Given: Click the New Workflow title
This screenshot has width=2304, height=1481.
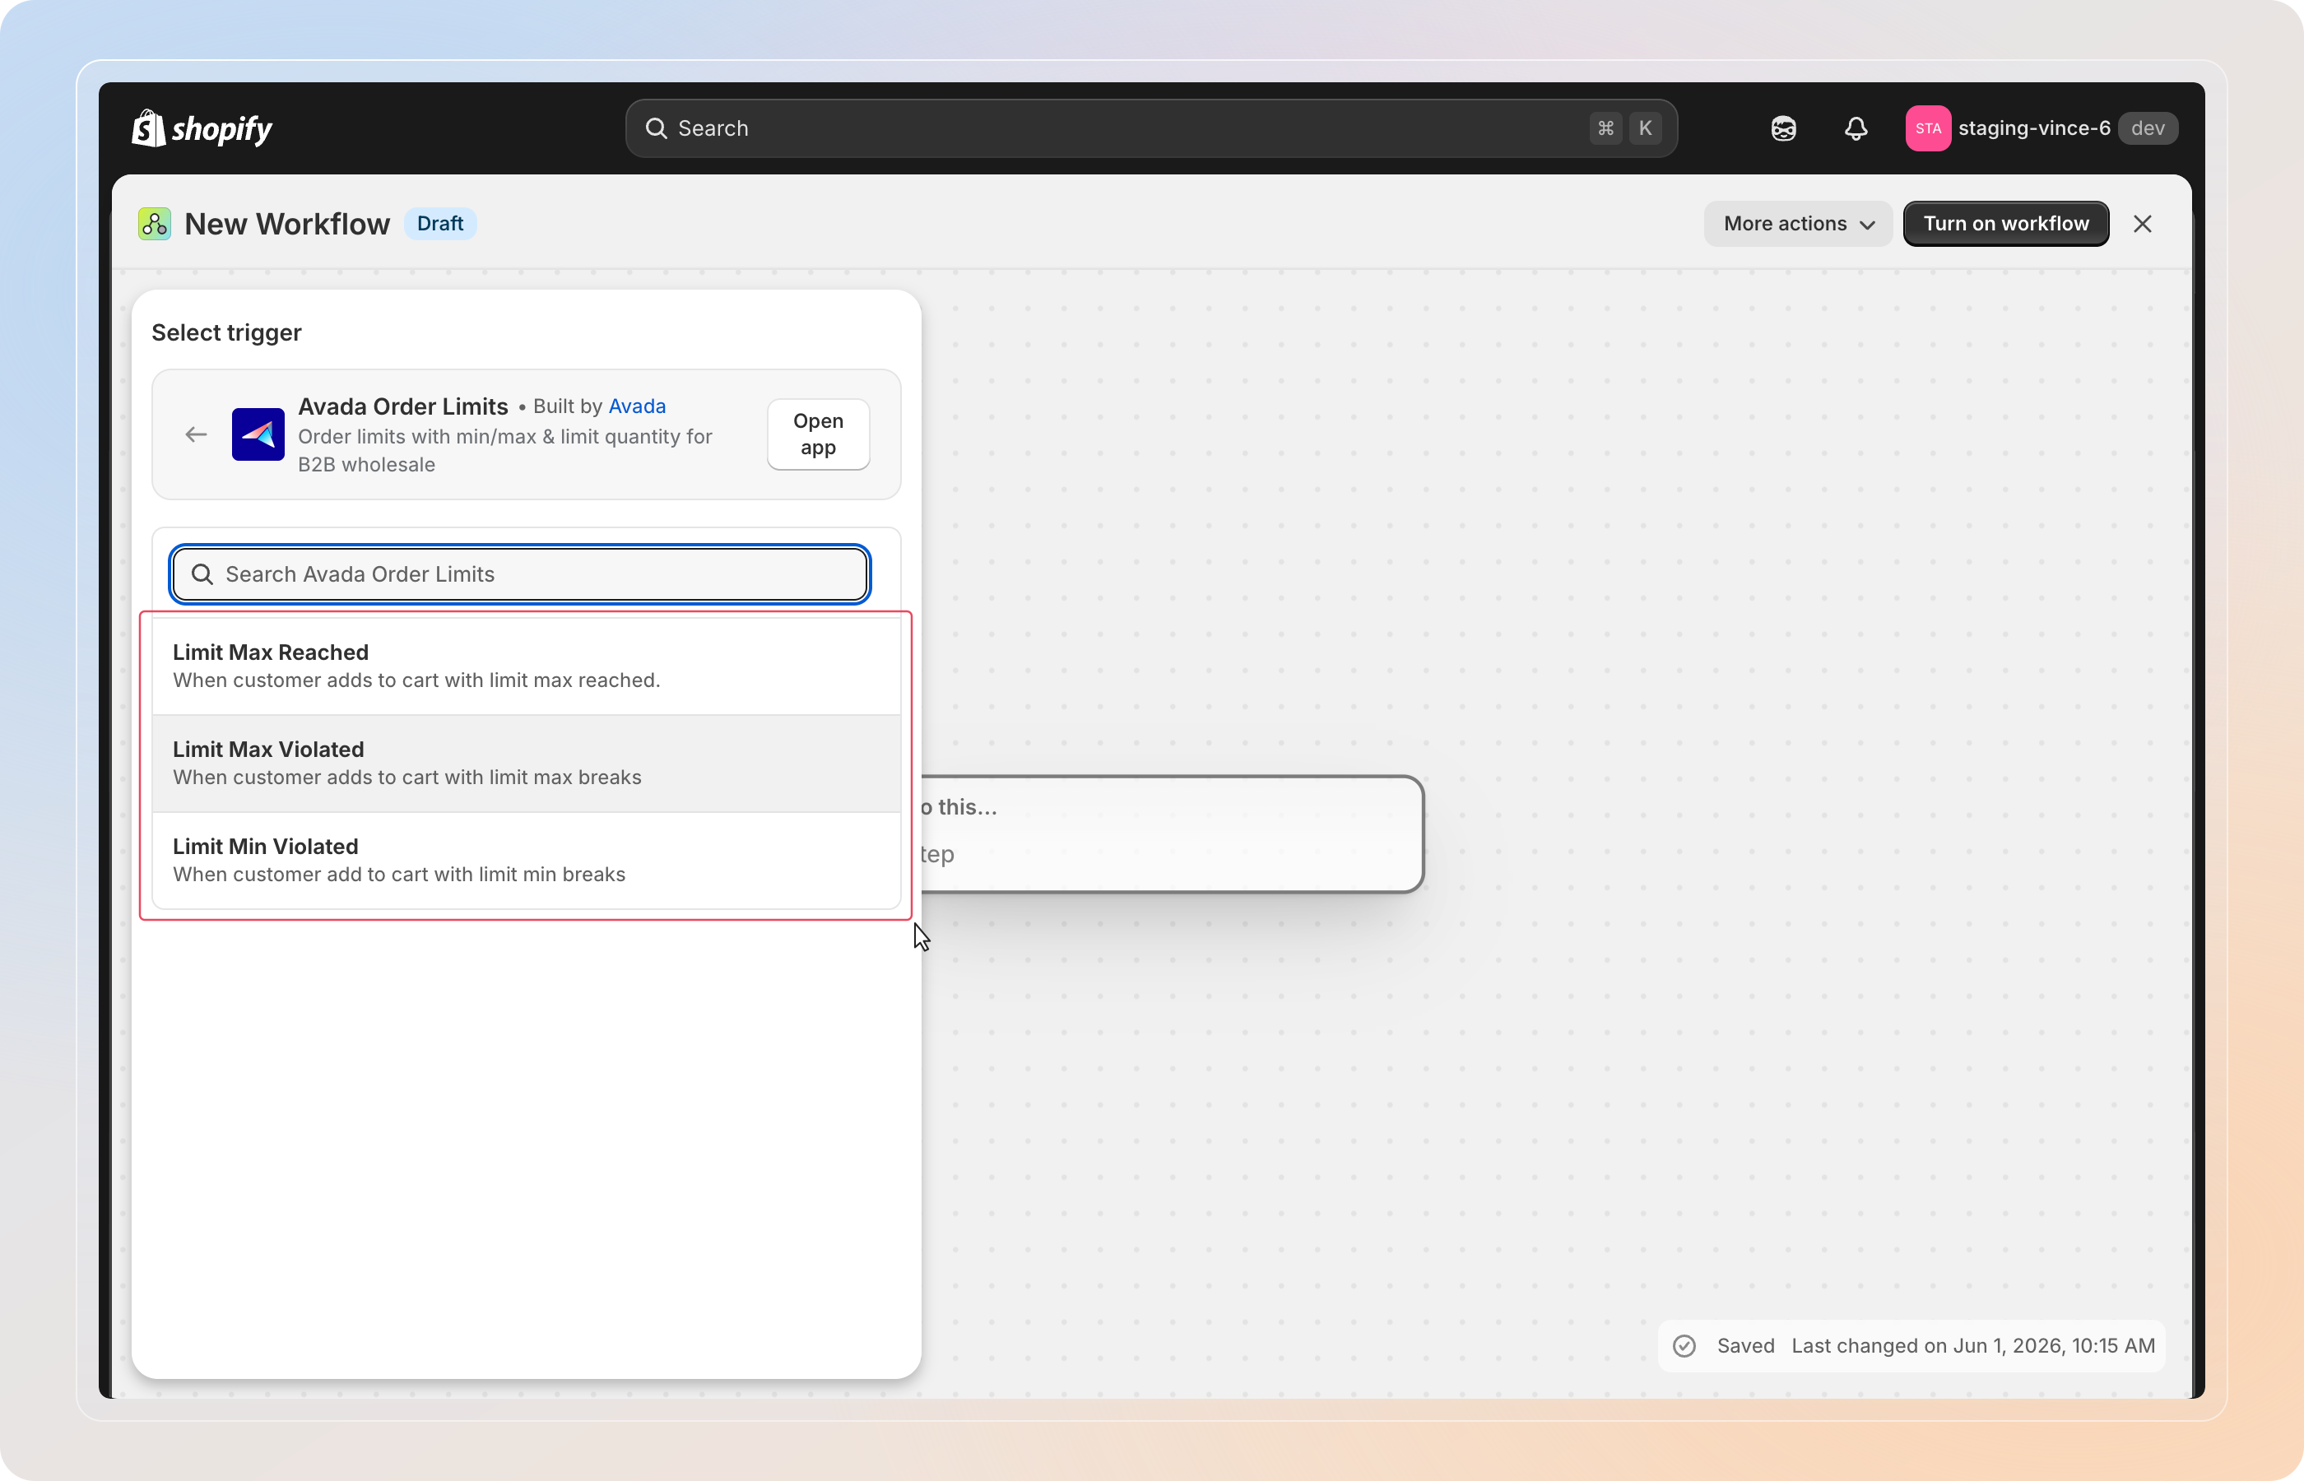Looking at the screenshot, I should coord(287,223).
